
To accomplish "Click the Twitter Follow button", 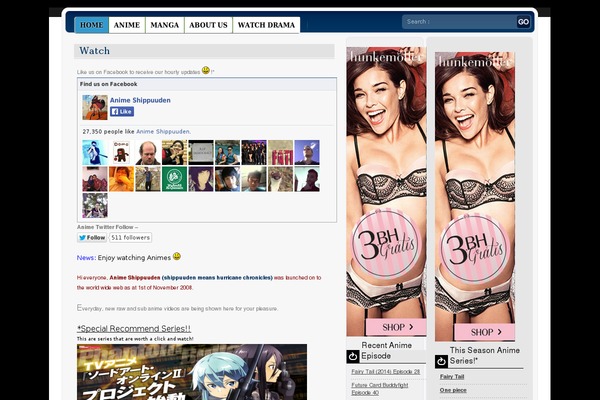I will (92, 238).
